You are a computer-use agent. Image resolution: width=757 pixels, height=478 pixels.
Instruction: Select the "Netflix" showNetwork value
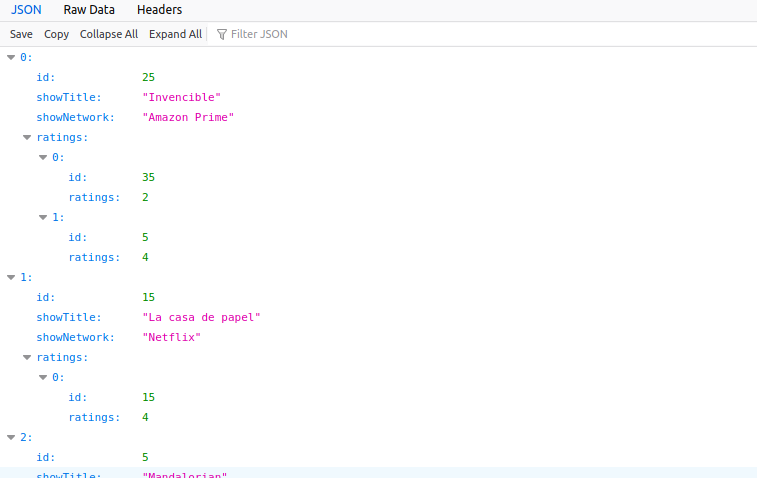171,337
